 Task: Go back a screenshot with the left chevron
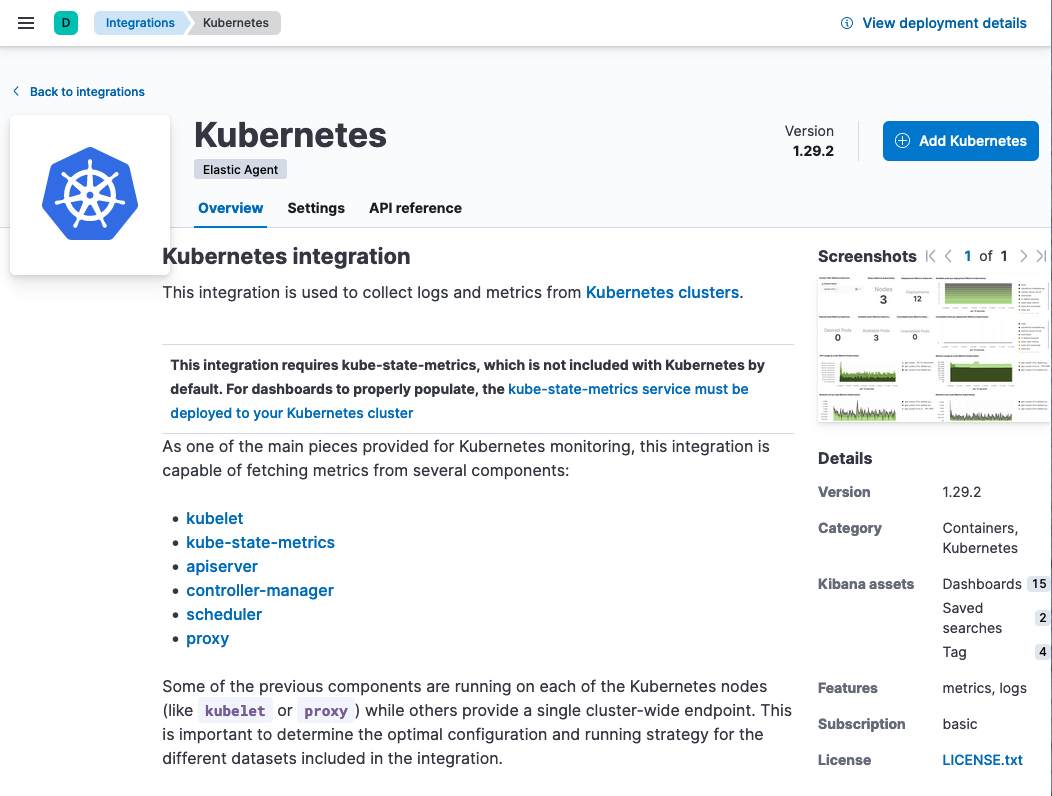[947, 256]
